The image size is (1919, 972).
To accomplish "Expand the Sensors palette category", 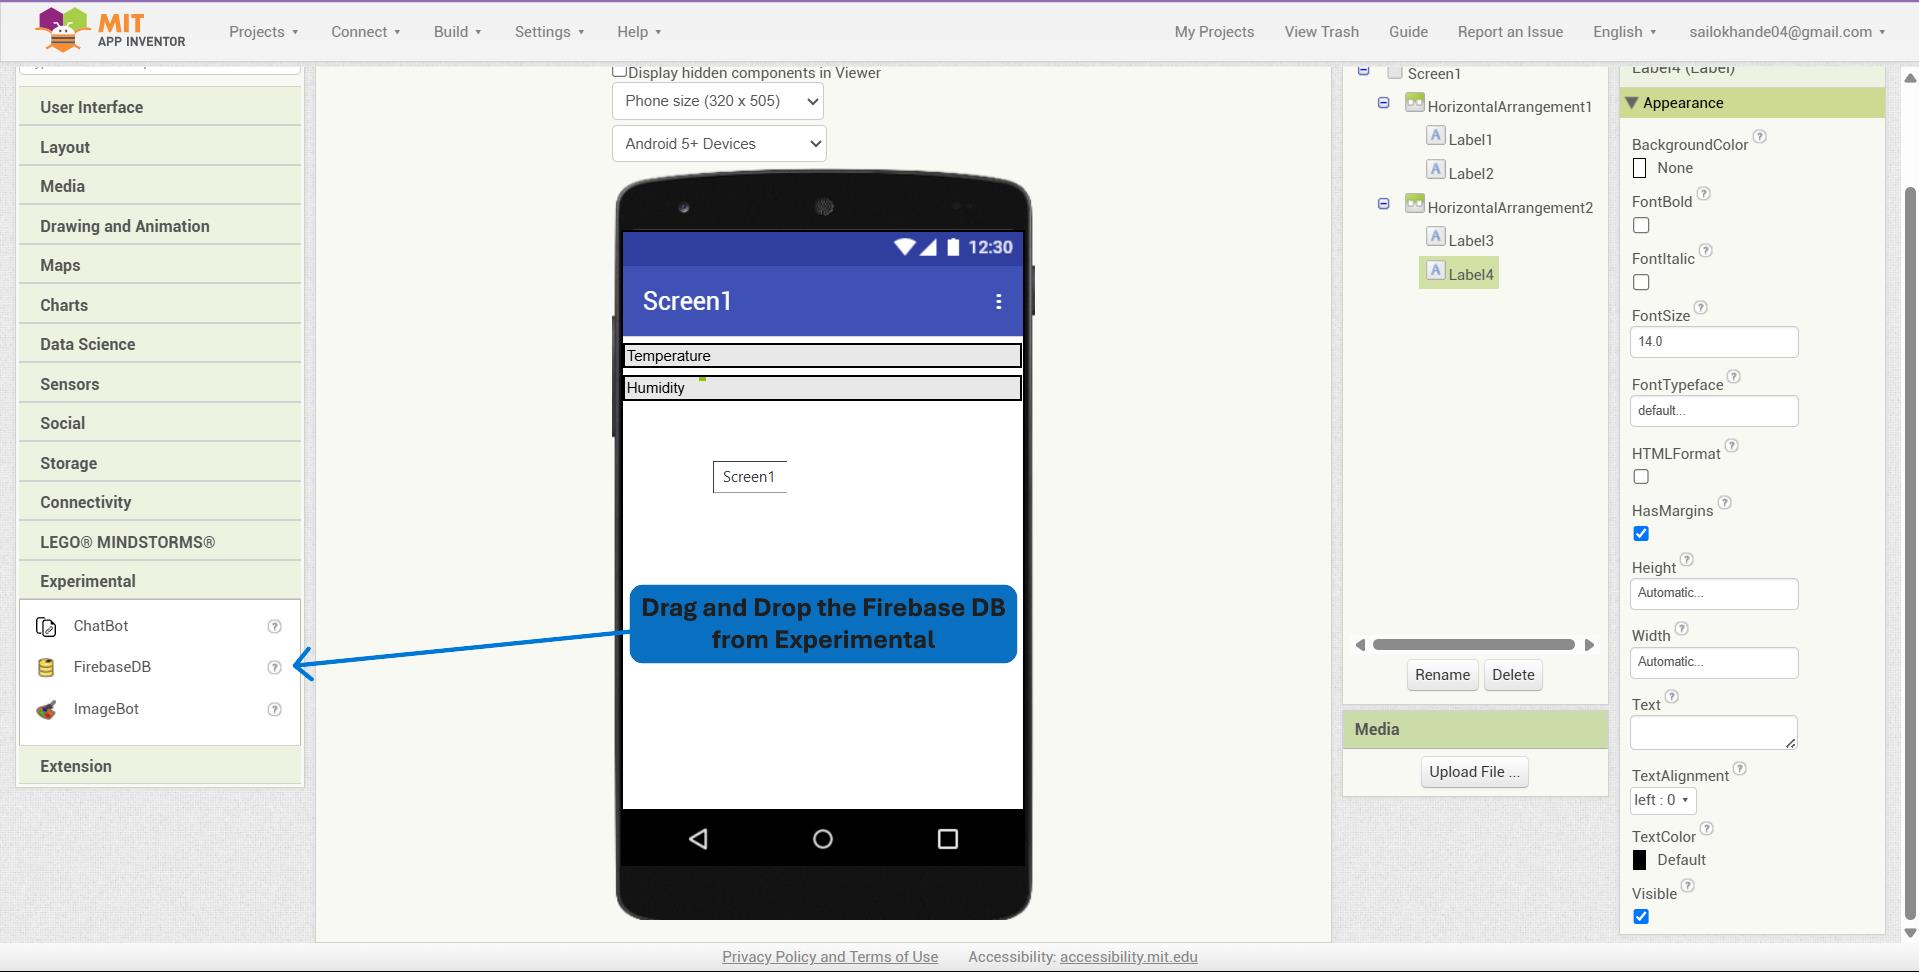I will point(160,384).
